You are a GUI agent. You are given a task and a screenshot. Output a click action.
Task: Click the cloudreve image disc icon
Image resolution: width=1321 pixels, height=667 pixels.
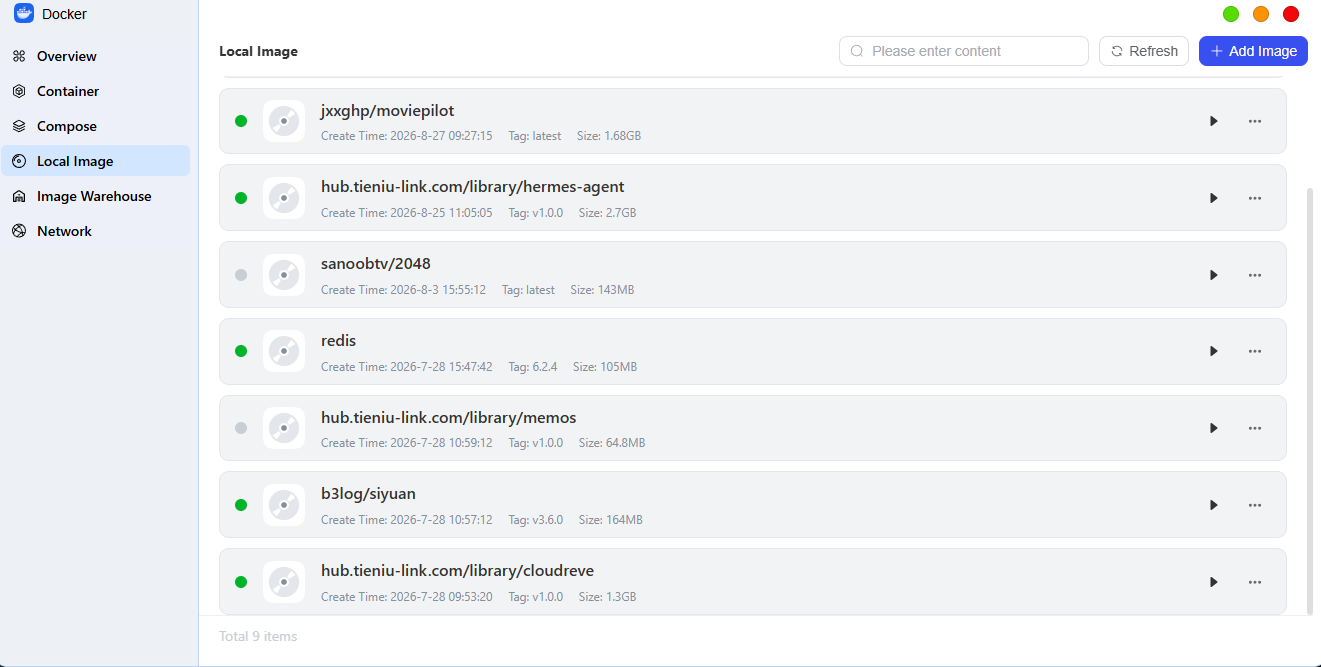coord(284,582)
